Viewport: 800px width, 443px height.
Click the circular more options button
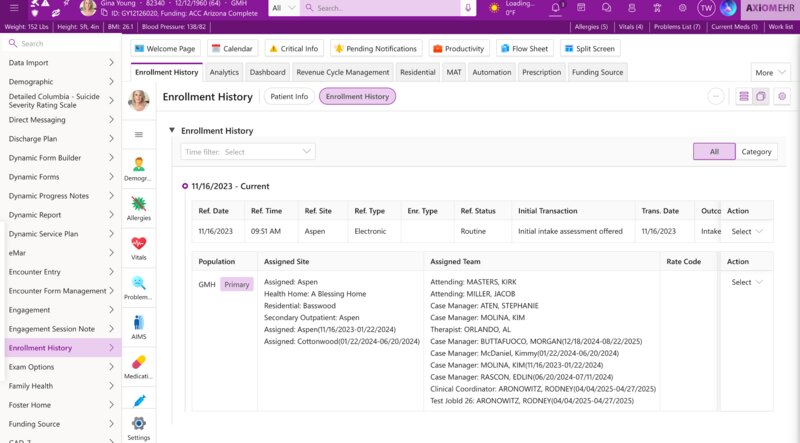pos(715,96)
